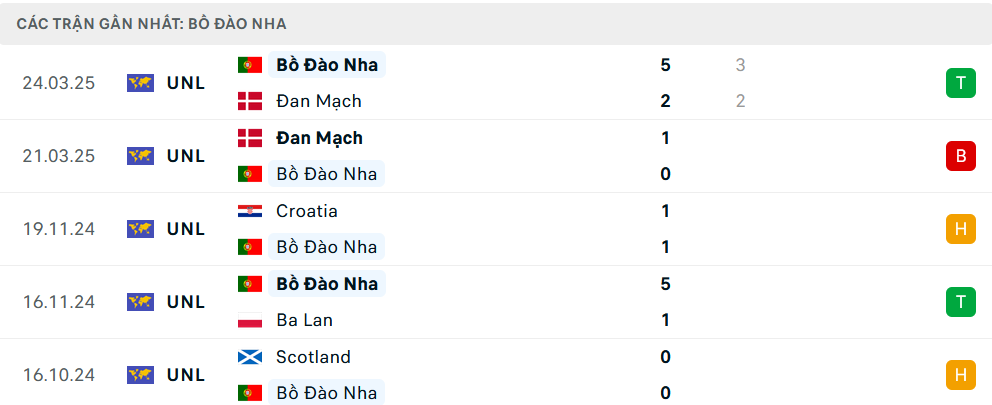Click the red B result badge
The width and height of the screenshot is (992, 405).
[x=960, y=156]
